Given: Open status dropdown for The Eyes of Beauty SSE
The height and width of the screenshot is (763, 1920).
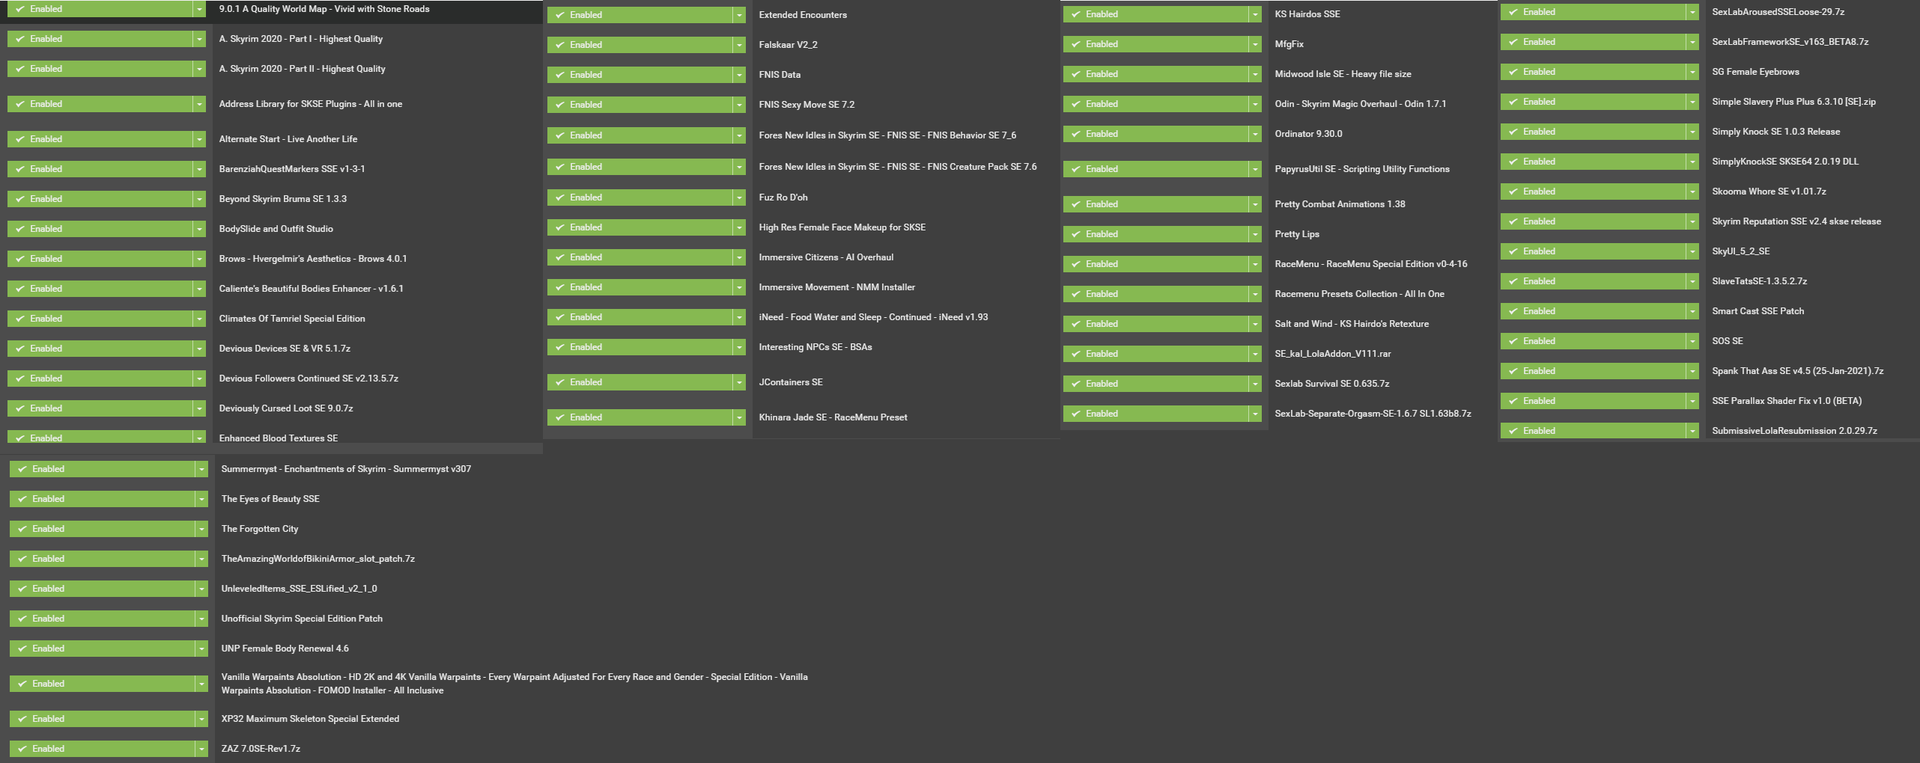Looking at the screenshot, I should click(202, 499).
